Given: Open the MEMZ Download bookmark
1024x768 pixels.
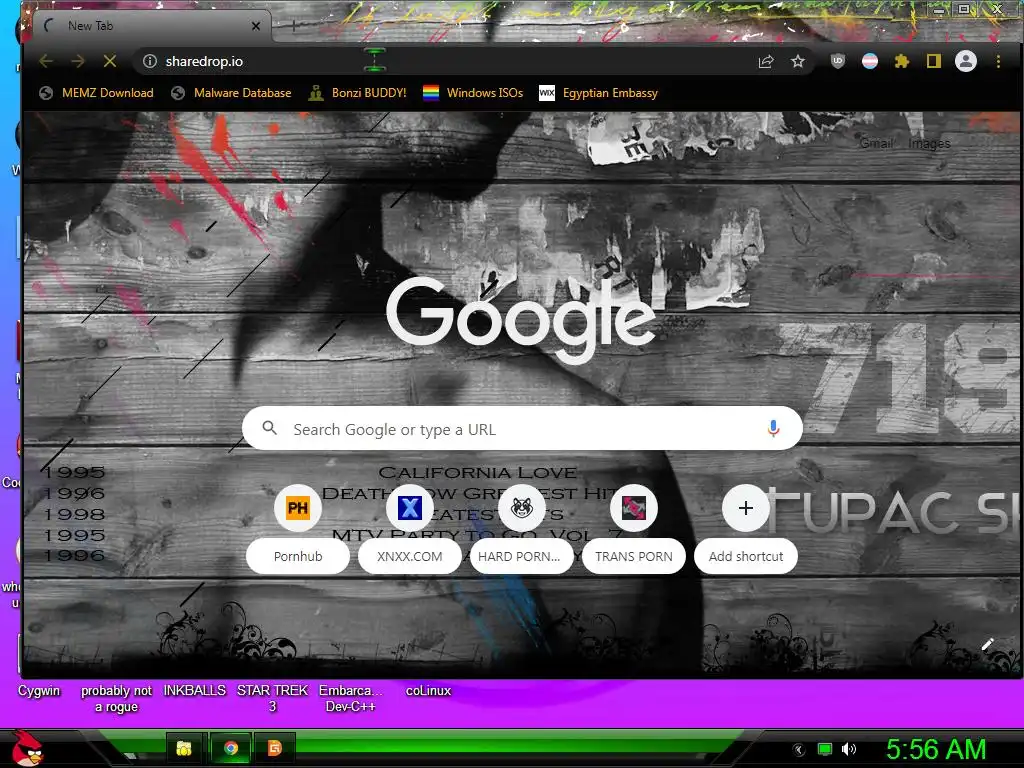Looking at the screenshot, I should coord(96,93).
